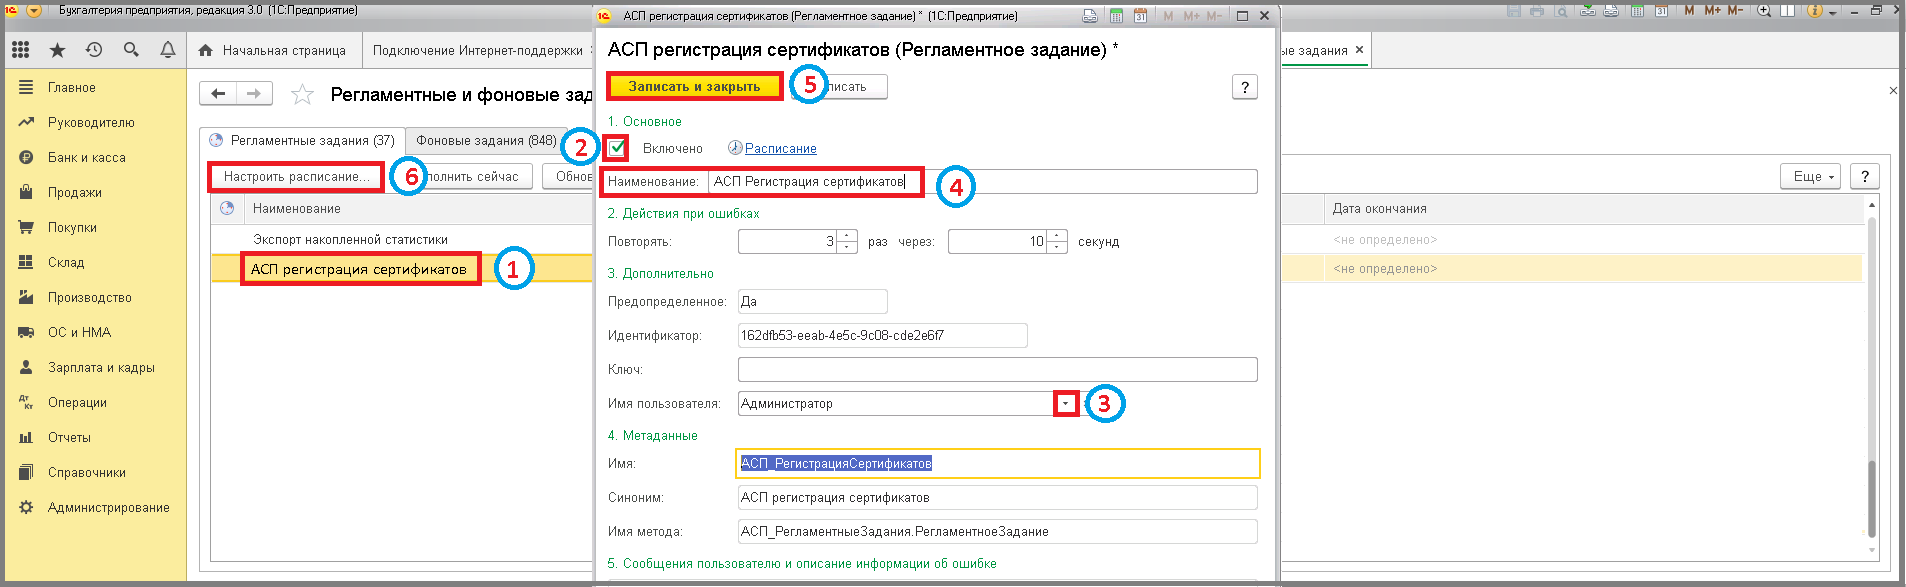Click the Дата окончания column header
1906x587 pixels.
pos(1594,209)
